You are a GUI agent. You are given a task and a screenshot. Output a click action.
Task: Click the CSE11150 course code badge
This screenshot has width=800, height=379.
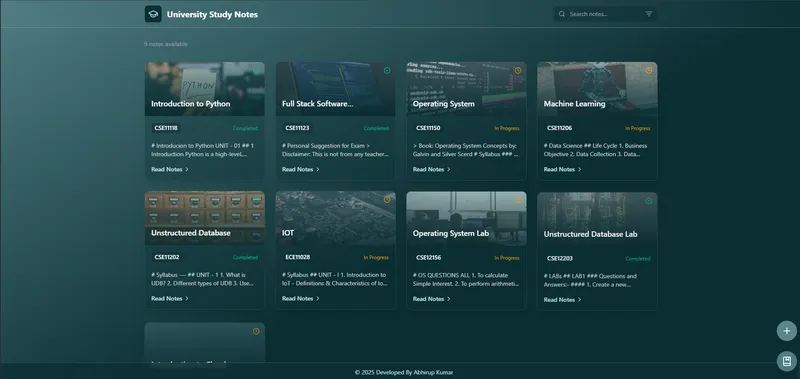tap(428, 128)
